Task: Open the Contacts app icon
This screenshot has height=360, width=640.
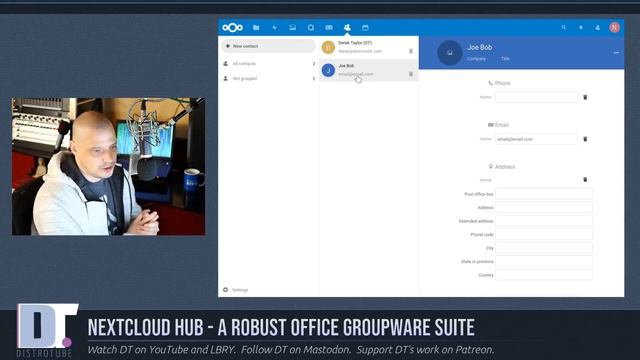Action: [x=347, y=27]
